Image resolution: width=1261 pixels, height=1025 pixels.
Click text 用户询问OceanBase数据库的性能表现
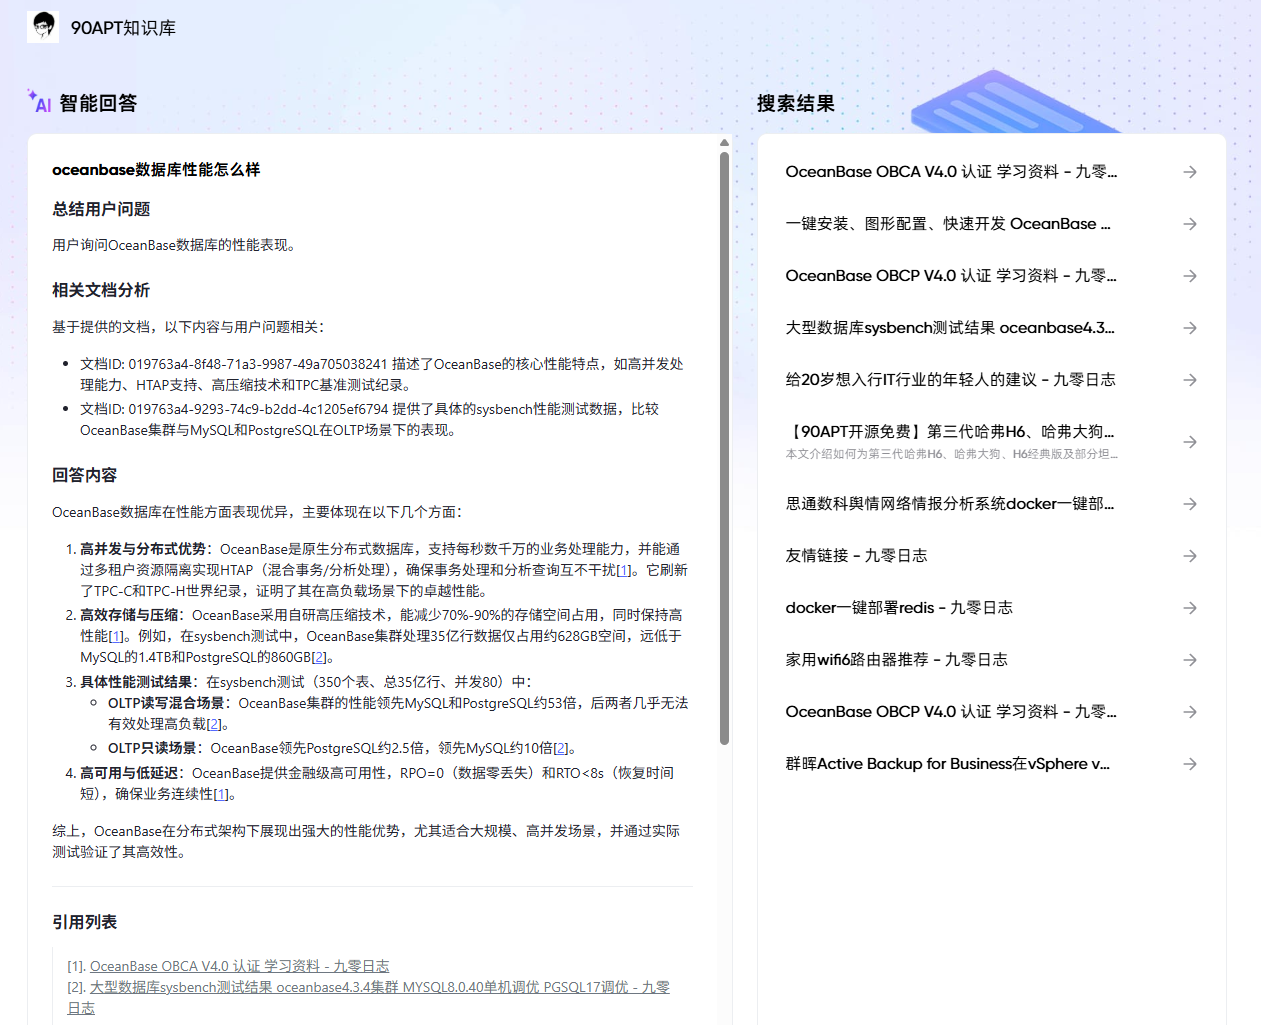coord(176,245)
